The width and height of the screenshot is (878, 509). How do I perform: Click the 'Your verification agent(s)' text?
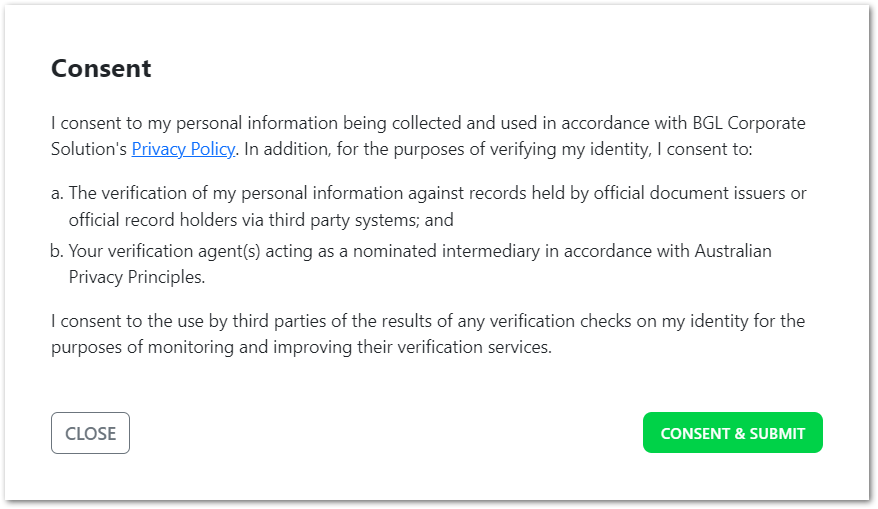[165, 251]
